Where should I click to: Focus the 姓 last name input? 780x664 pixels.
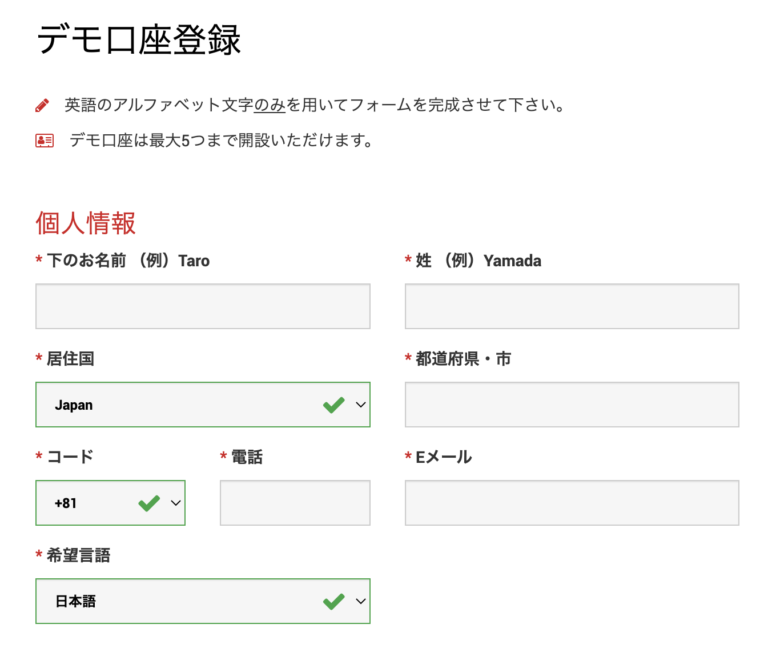[572, 306]
